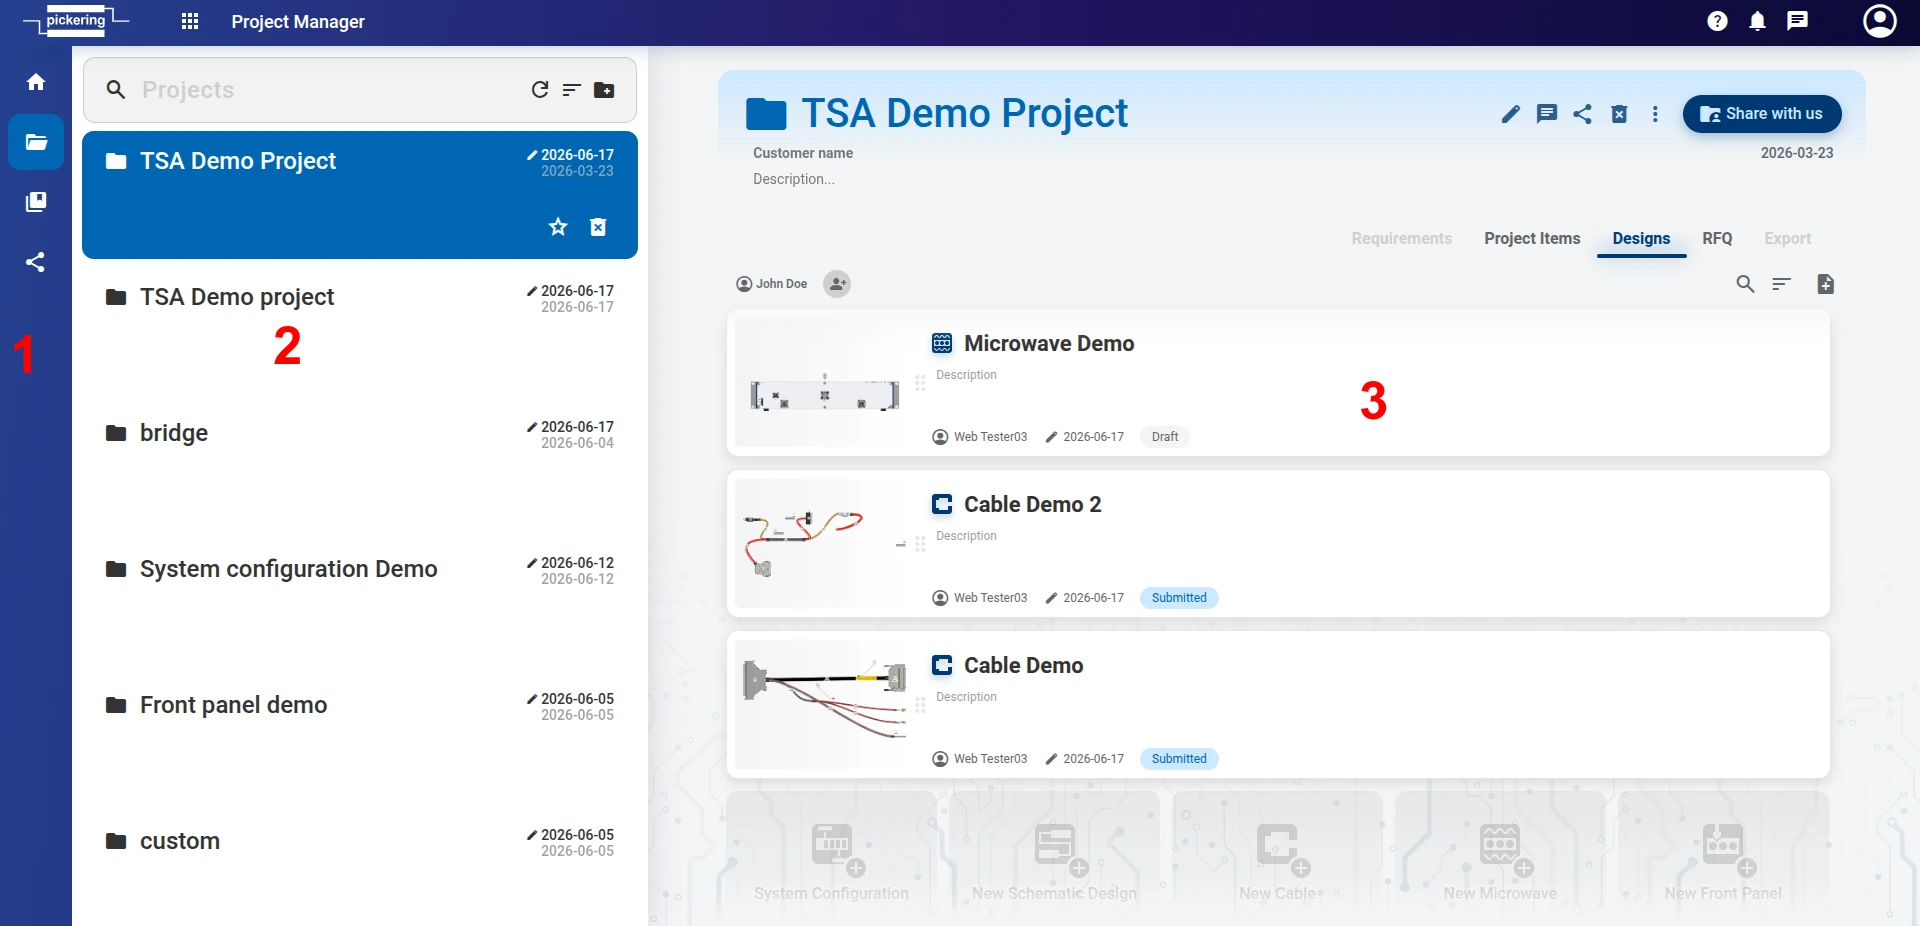Viewport: 1920px width, 926px height.
Task: Switch to the RFQ tab
Action: [x=1717, y=238]
